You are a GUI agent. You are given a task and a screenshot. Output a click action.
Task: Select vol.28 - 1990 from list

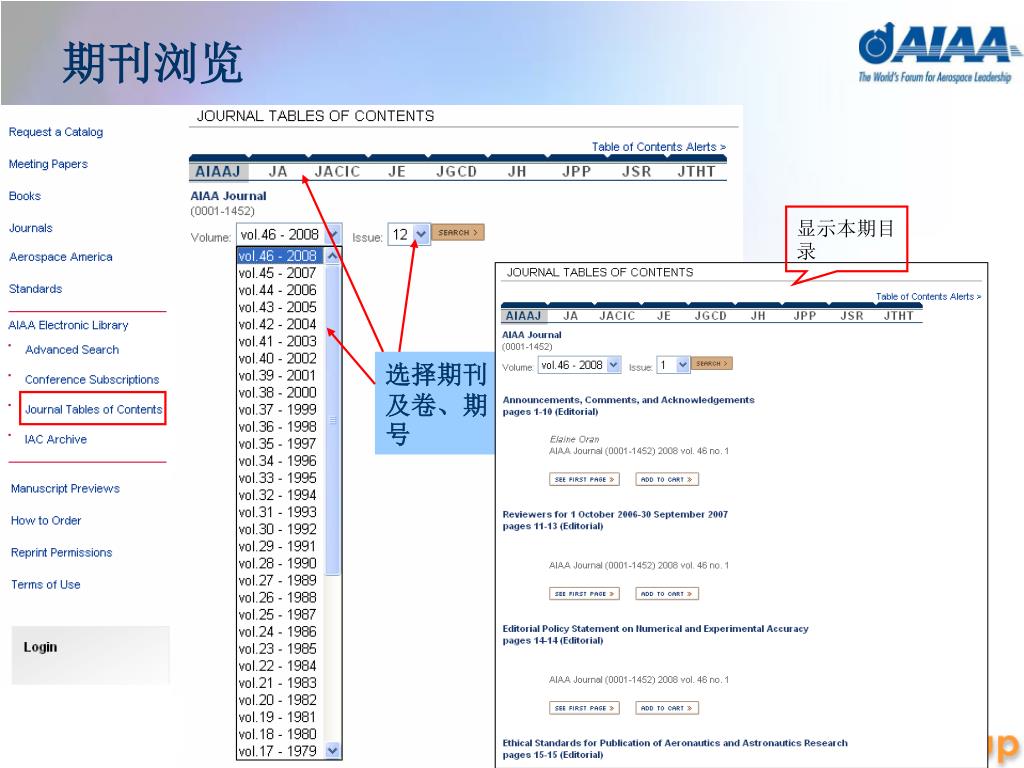(280, 563)
